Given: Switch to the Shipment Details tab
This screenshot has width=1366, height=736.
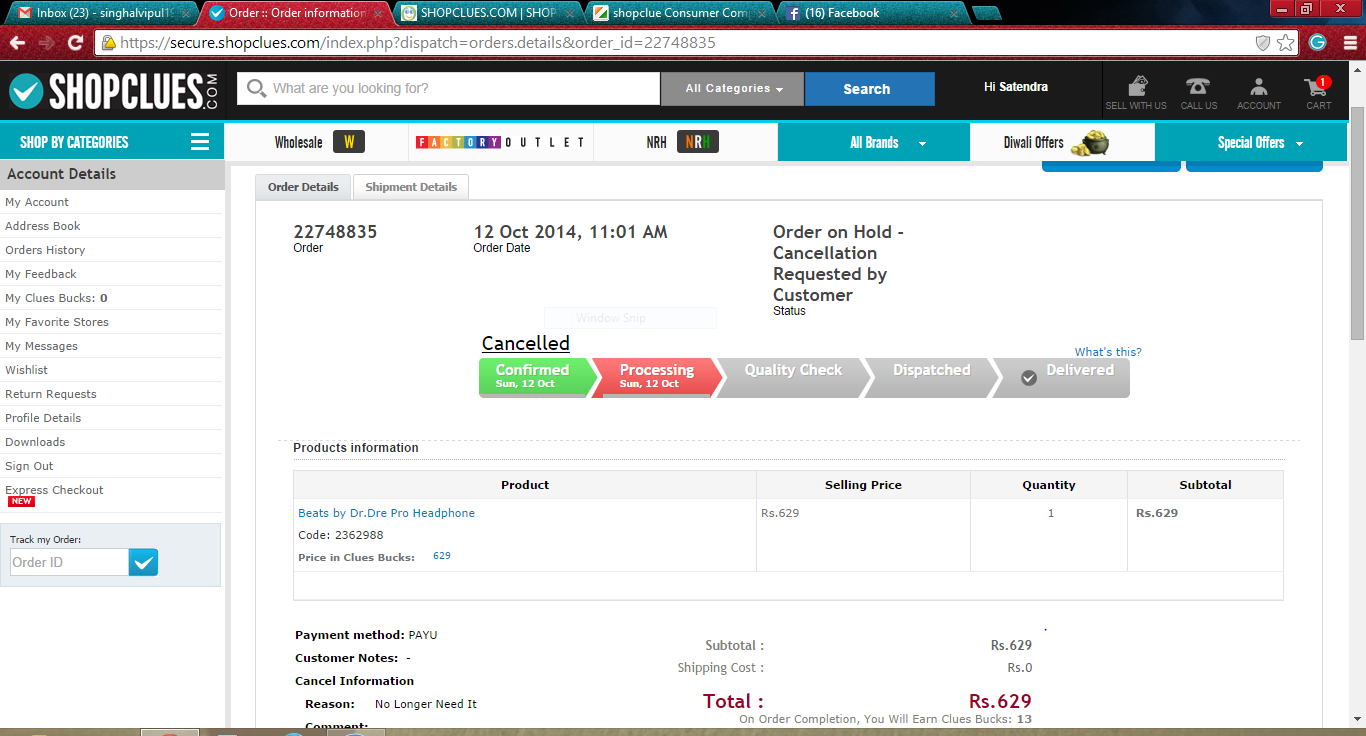Looking at the screenshot, I should click(411, 187).
